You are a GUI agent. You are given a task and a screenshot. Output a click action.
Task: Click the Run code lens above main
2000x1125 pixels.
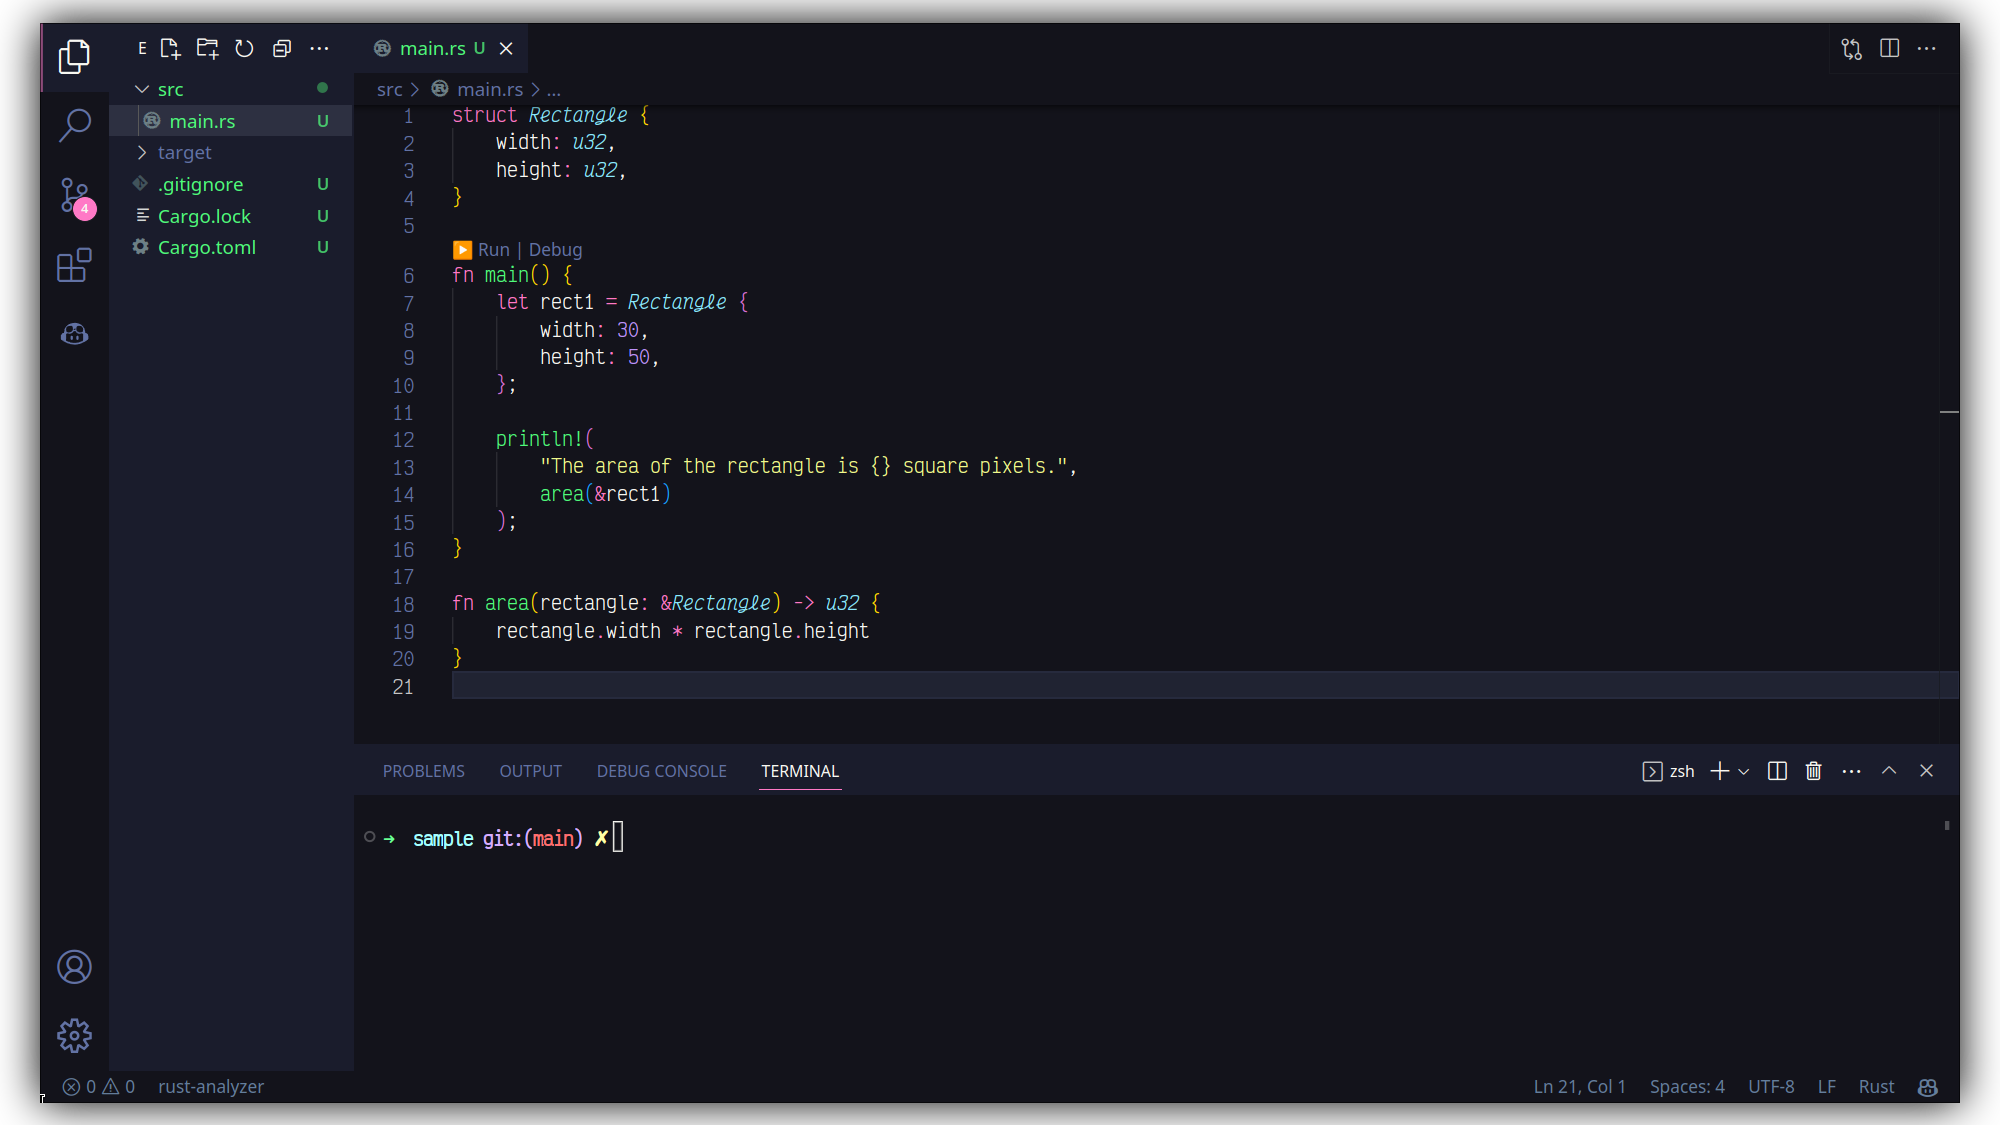click(493, 250)
